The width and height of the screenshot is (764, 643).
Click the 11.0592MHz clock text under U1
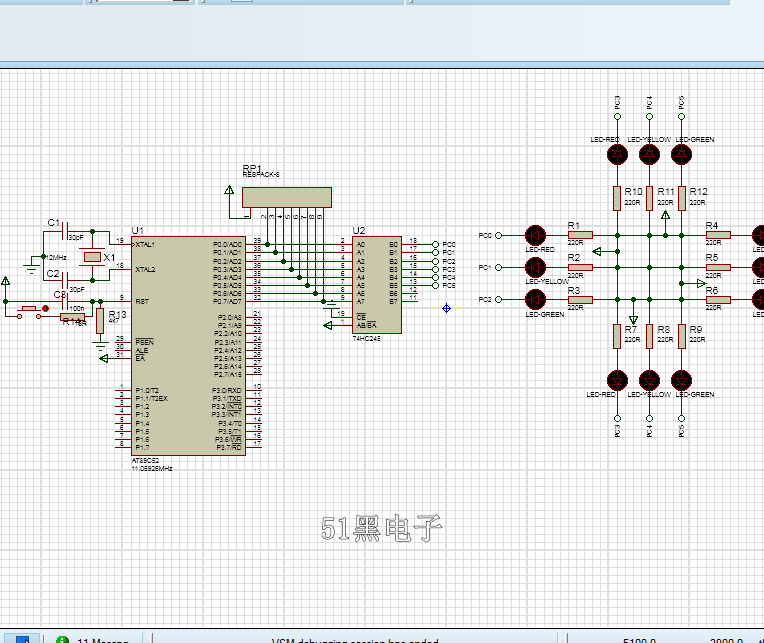(x=152, y=469)
